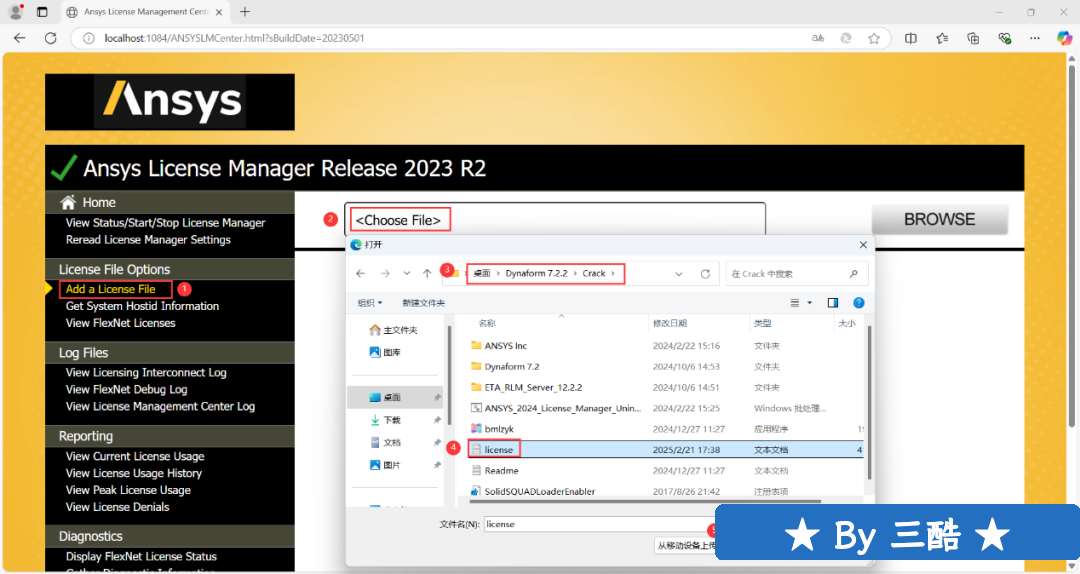Click the 文件名 input field
The height and width of the screenshot is (574, 1080).
coord(599,524)
